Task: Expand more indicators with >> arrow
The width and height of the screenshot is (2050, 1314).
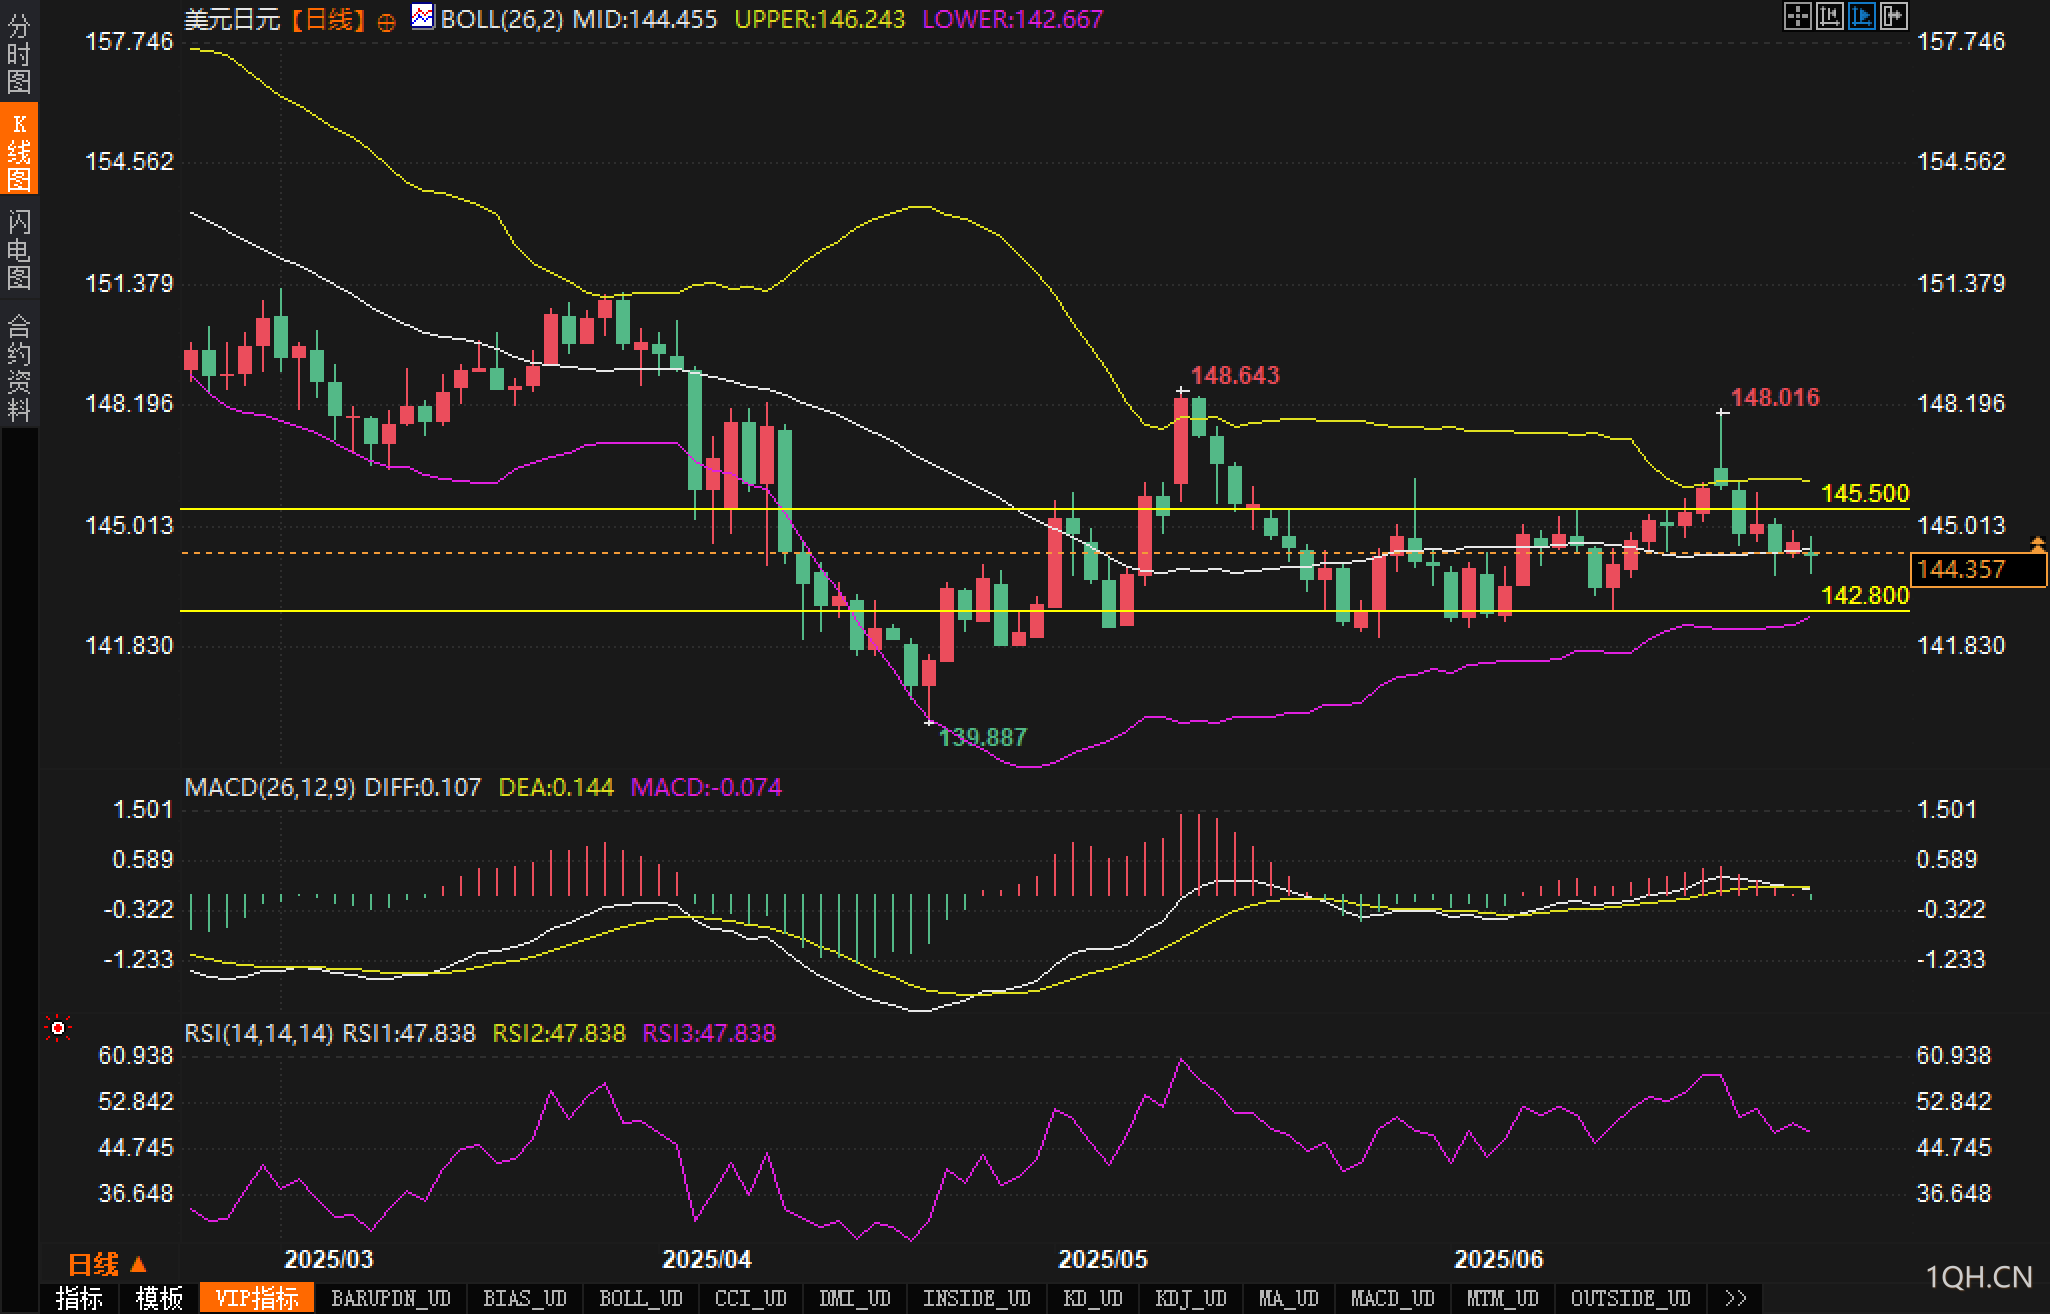Action: pos(1736,1298)
